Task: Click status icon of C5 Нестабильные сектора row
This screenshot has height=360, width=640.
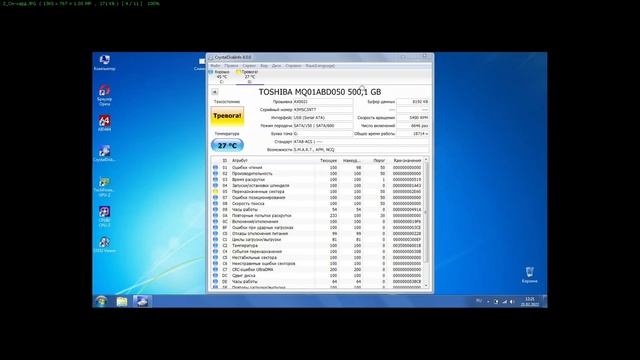Action: 216,258
